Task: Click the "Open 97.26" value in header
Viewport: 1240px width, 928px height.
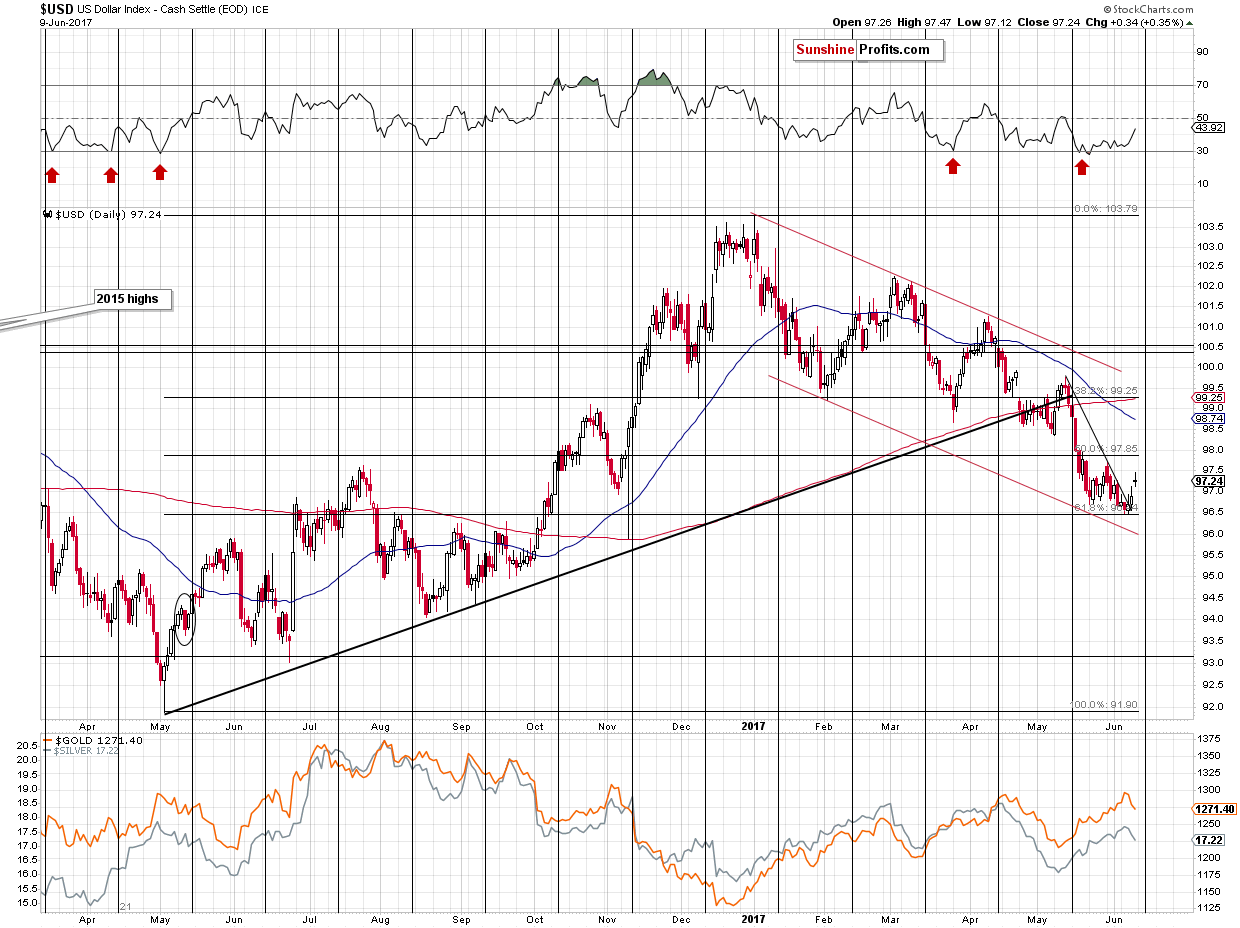Action: pyautogui.click(x=861, y=22)
